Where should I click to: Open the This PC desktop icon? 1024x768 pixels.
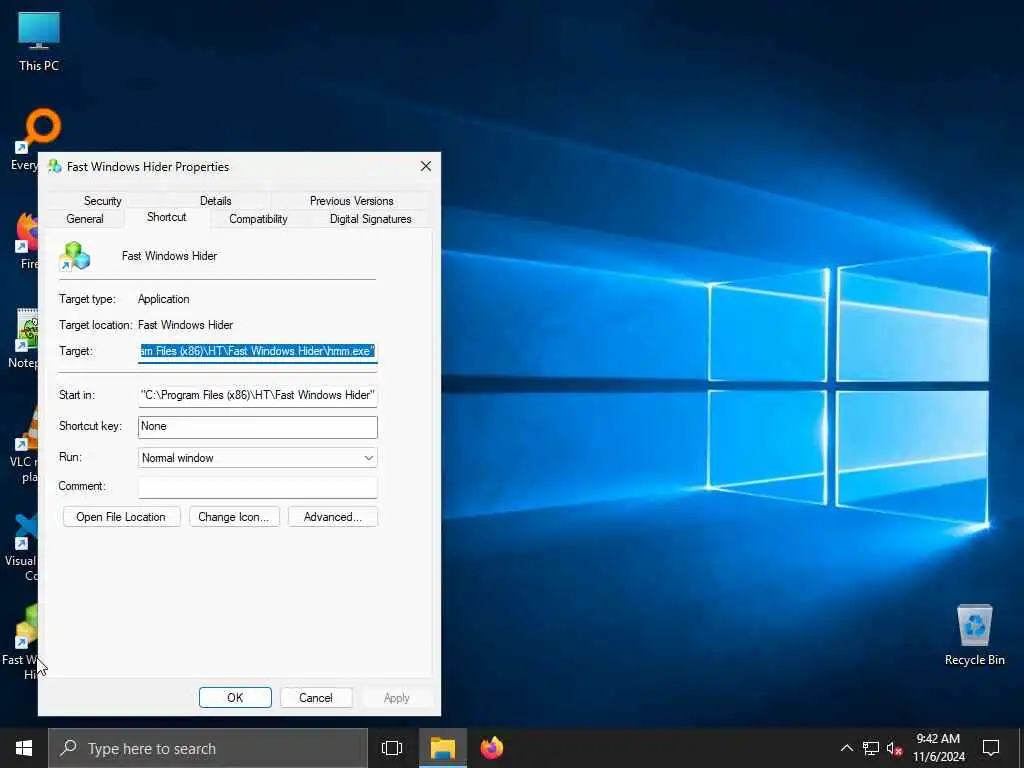[x=39, y=40]
